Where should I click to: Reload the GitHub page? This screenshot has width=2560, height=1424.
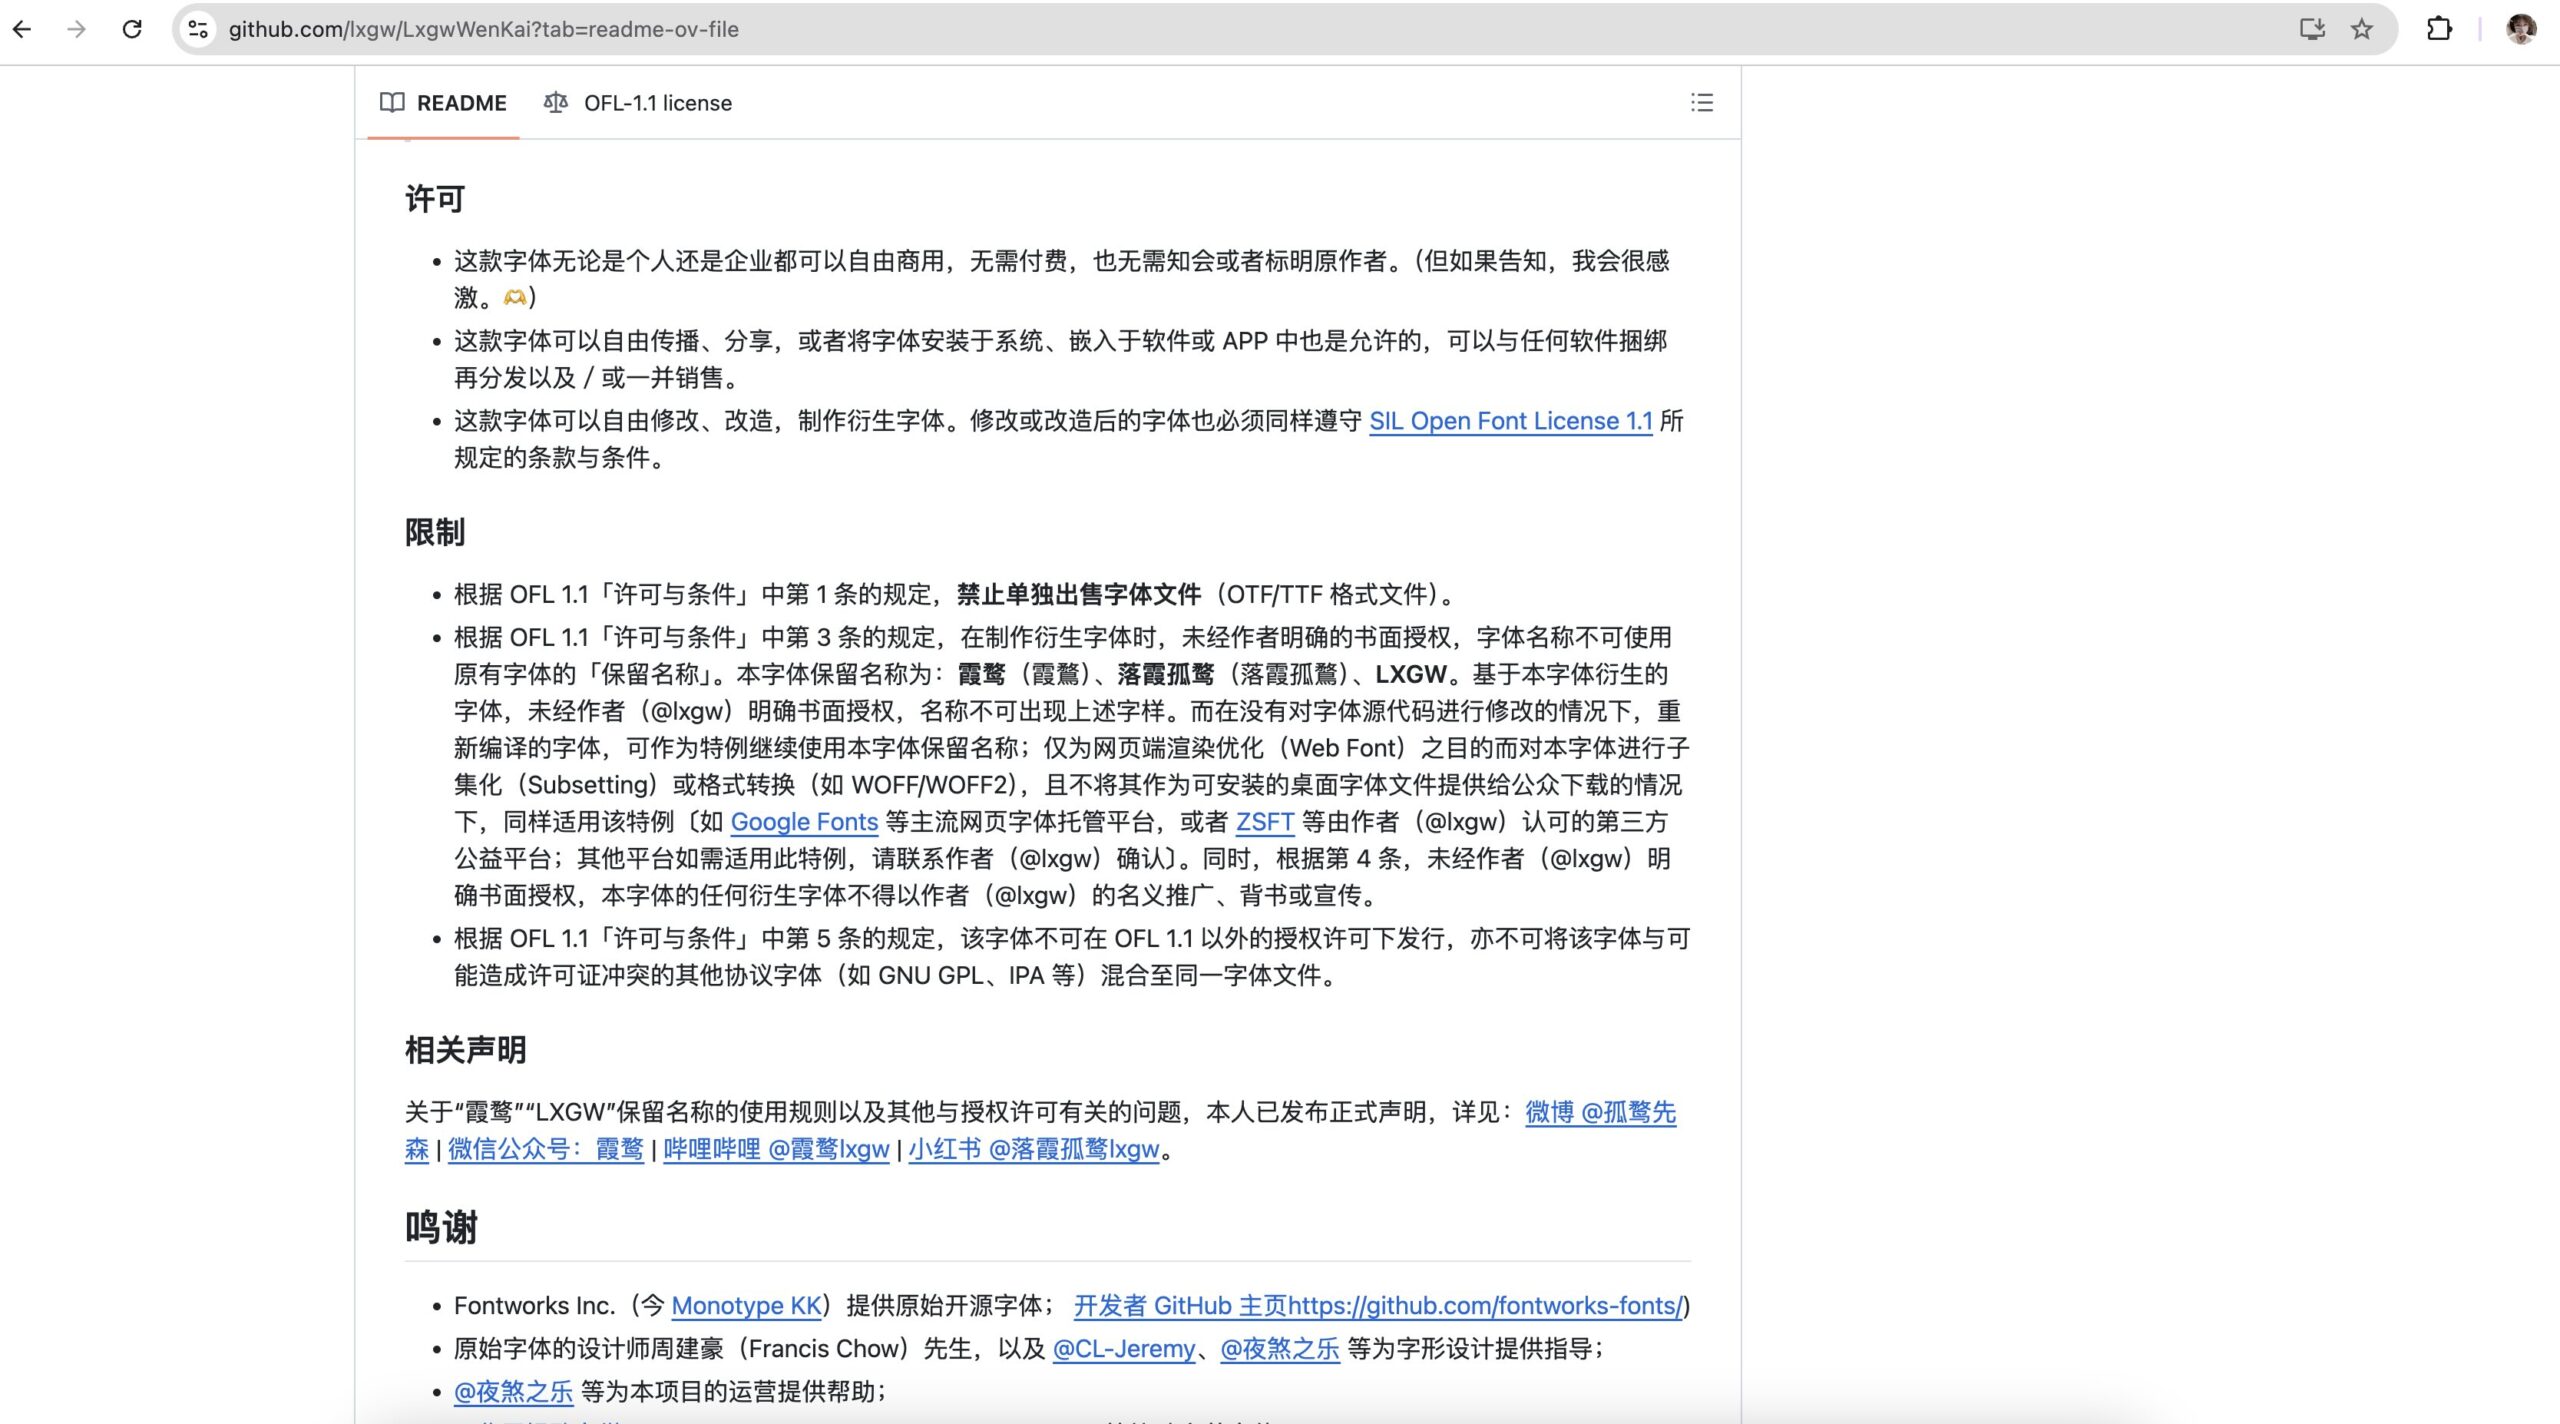coord(132,29)
